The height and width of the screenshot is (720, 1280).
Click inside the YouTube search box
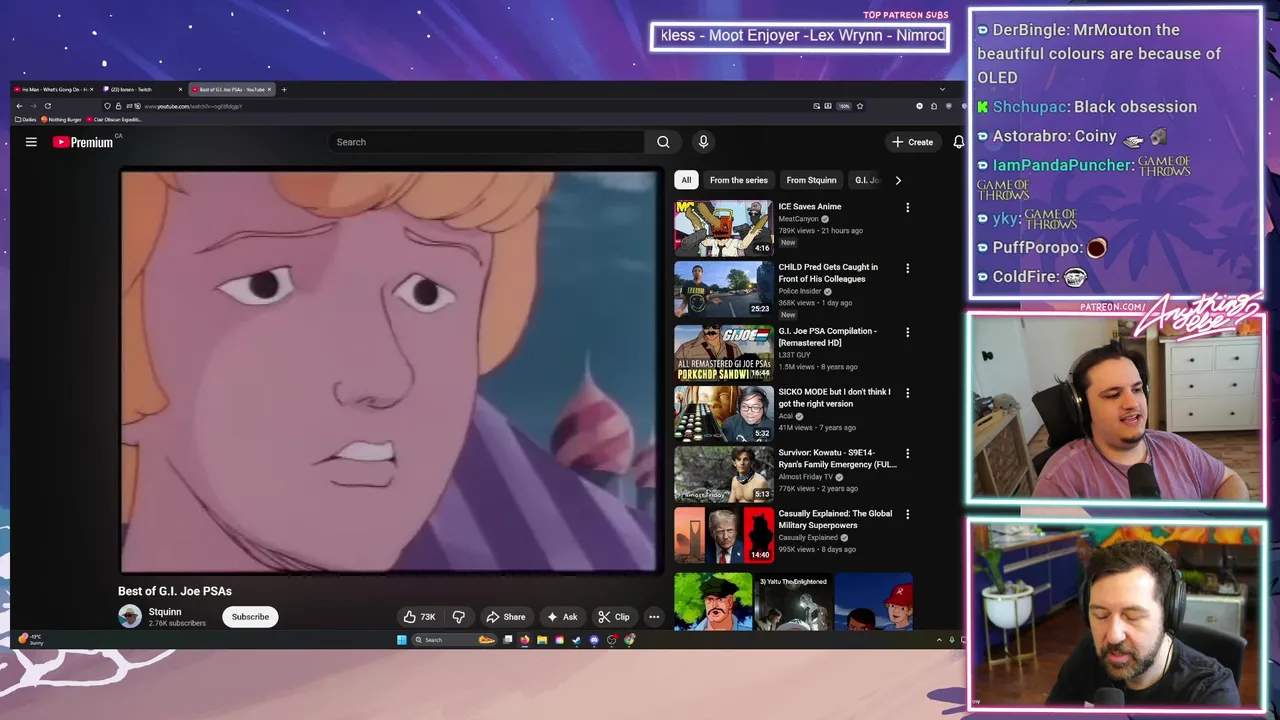488,142
